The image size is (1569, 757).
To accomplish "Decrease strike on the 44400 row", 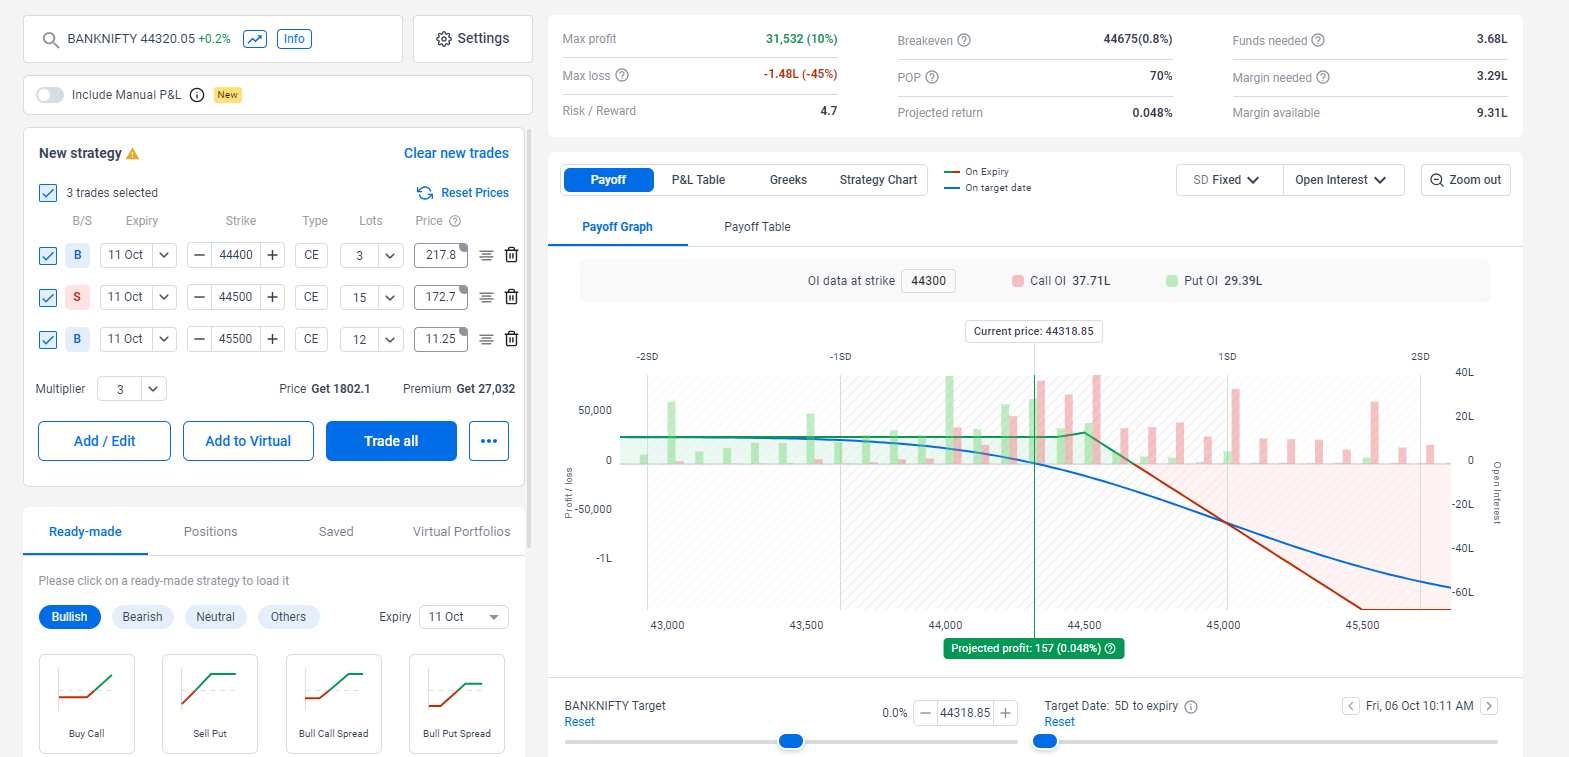I will pyautogui.click(x=199, y=255).
